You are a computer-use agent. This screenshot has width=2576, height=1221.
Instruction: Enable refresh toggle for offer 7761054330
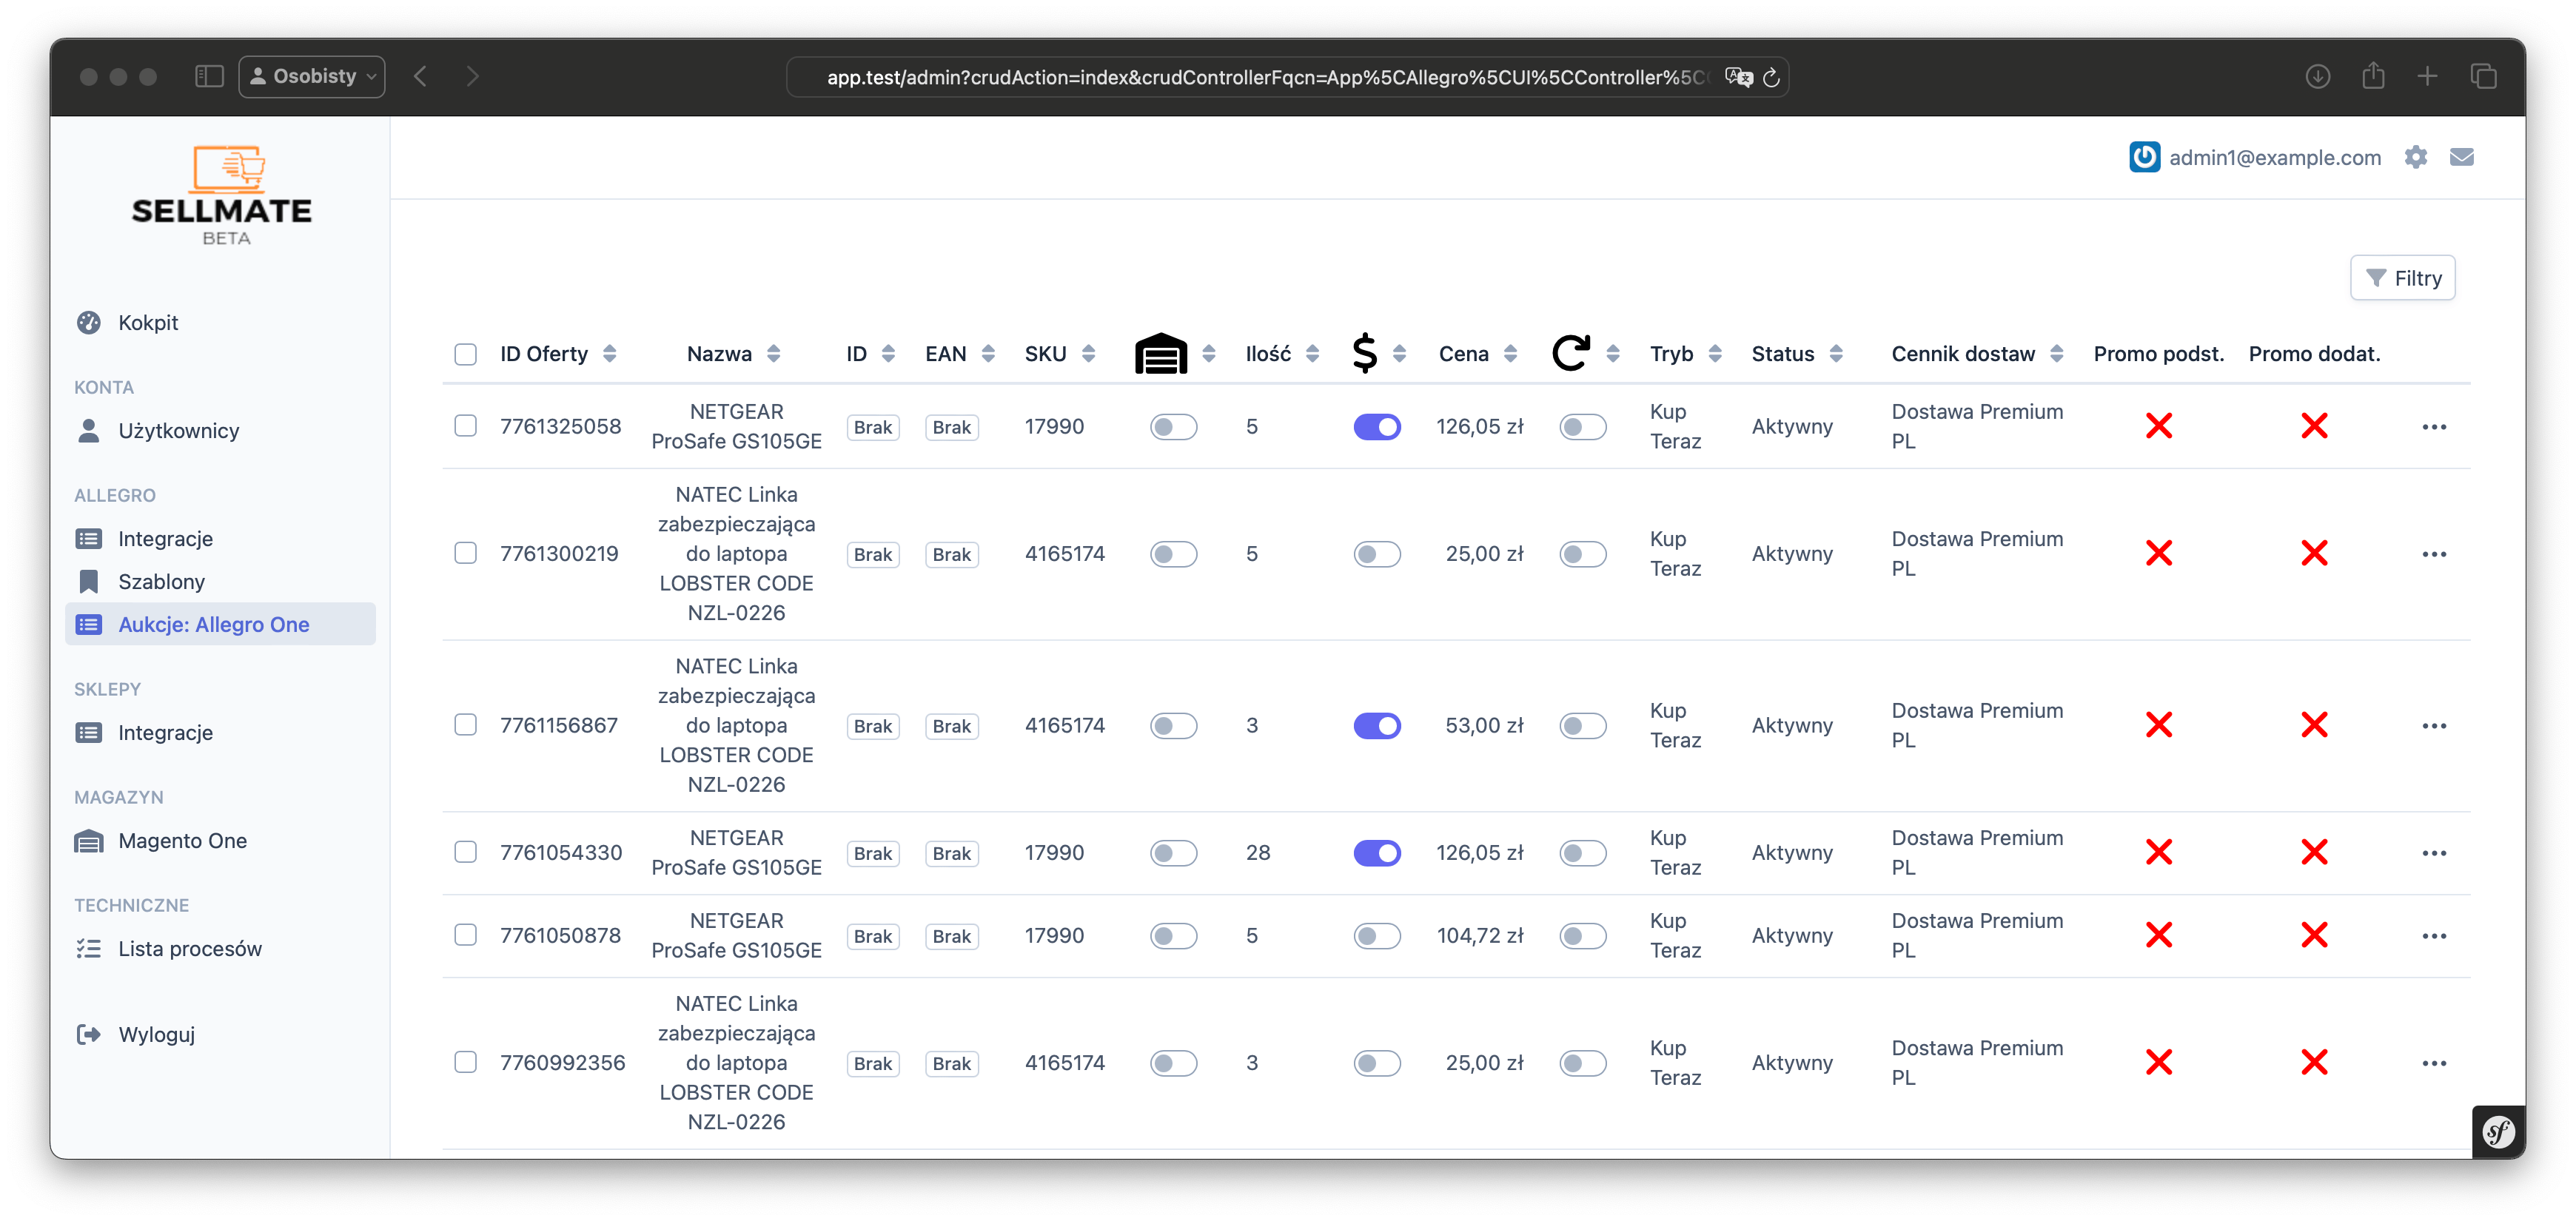tap(1583, 853)
